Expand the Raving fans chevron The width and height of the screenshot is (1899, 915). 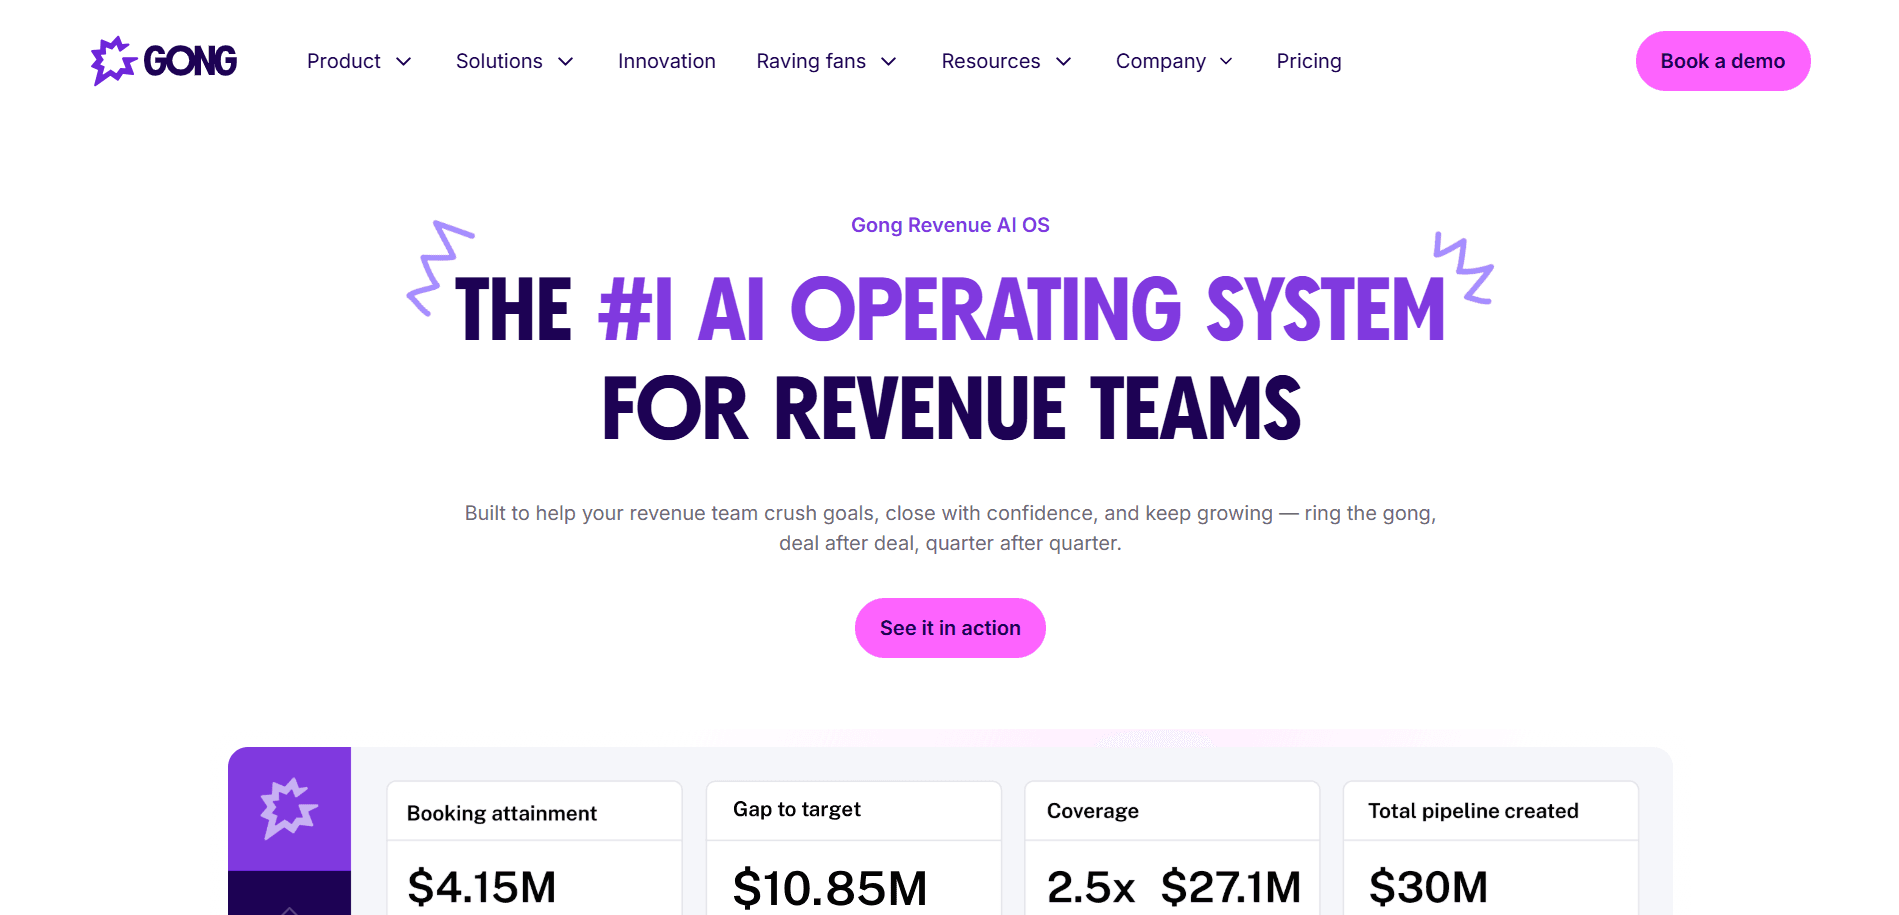click(x=889, y=62)
